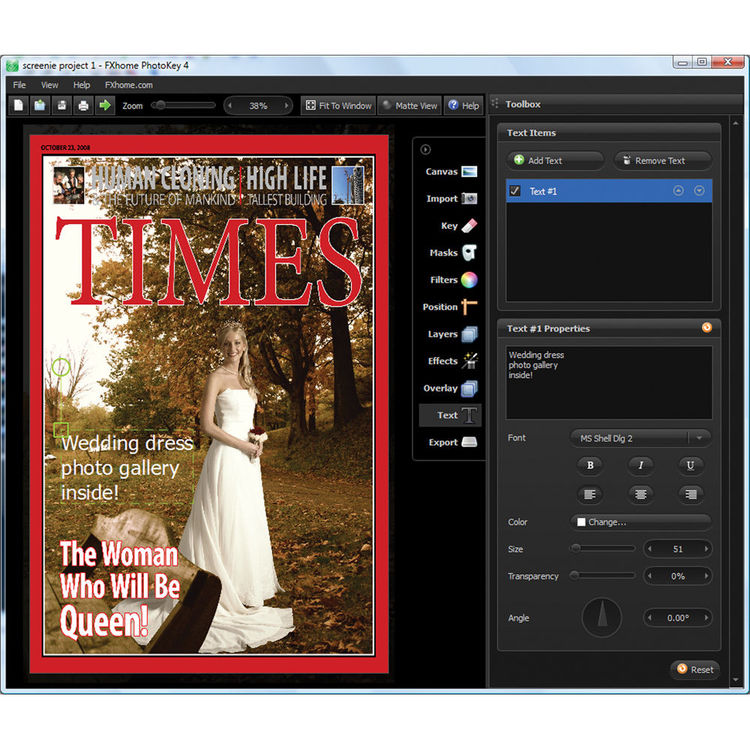
Task: Open the File menu
Action: click(x=19, y=85)
